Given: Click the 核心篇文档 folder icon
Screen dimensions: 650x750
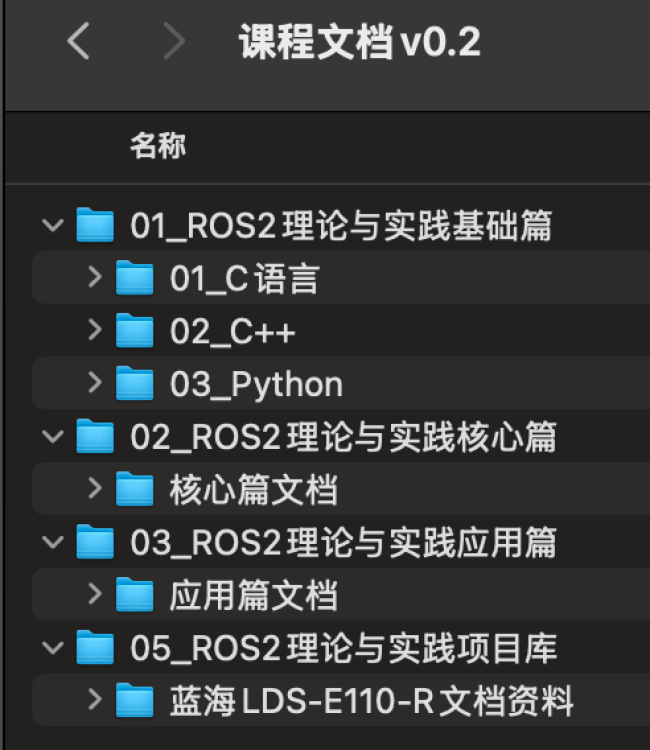Looking at the screenshot, I should [x=134, y=489].
